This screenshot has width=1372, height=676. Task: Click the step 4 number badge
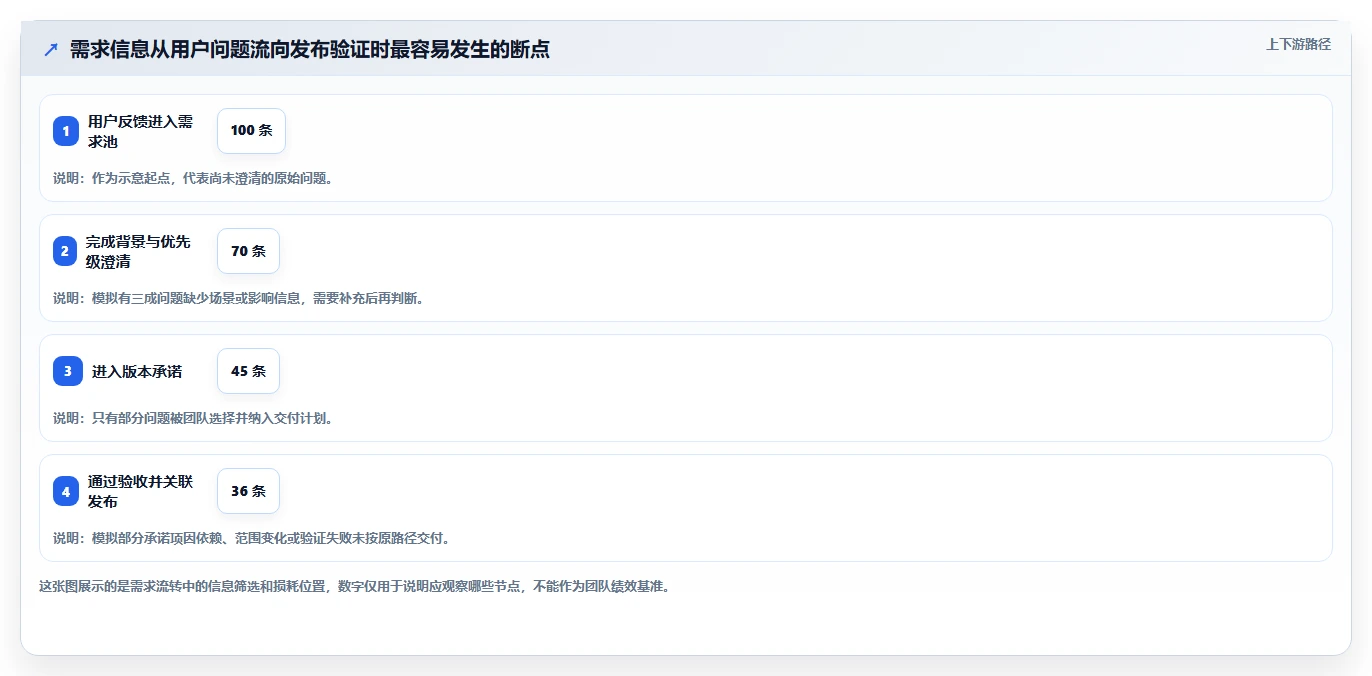point(66,491)
